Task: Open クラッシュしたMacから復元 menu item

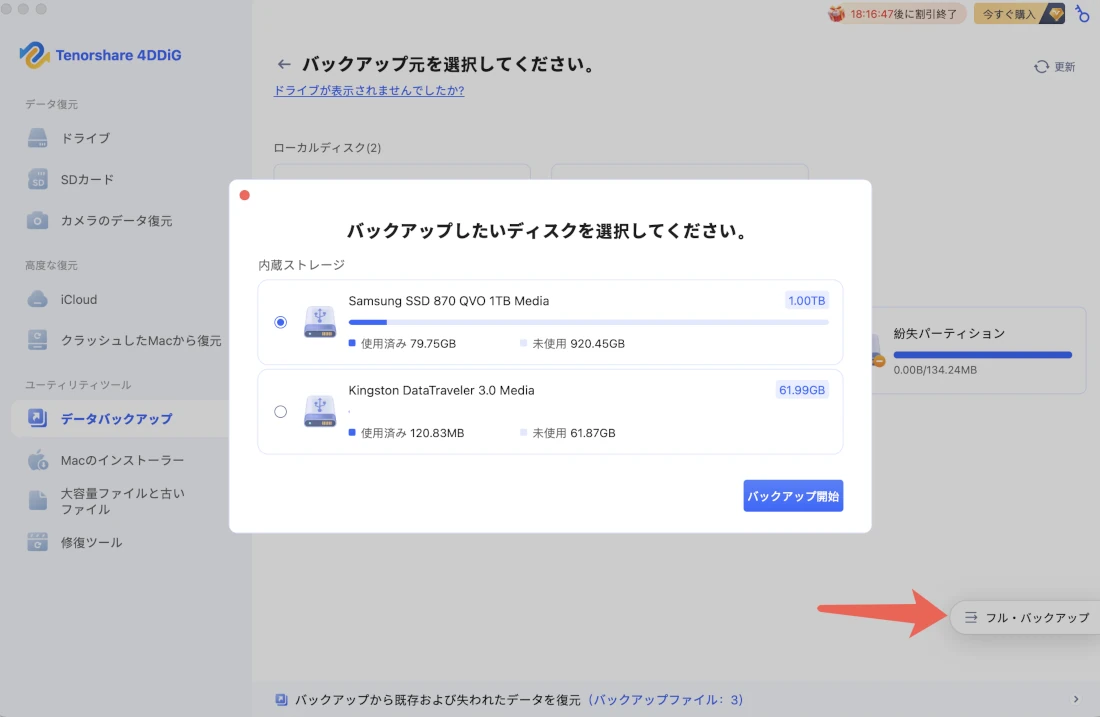Action: [120, 340]
